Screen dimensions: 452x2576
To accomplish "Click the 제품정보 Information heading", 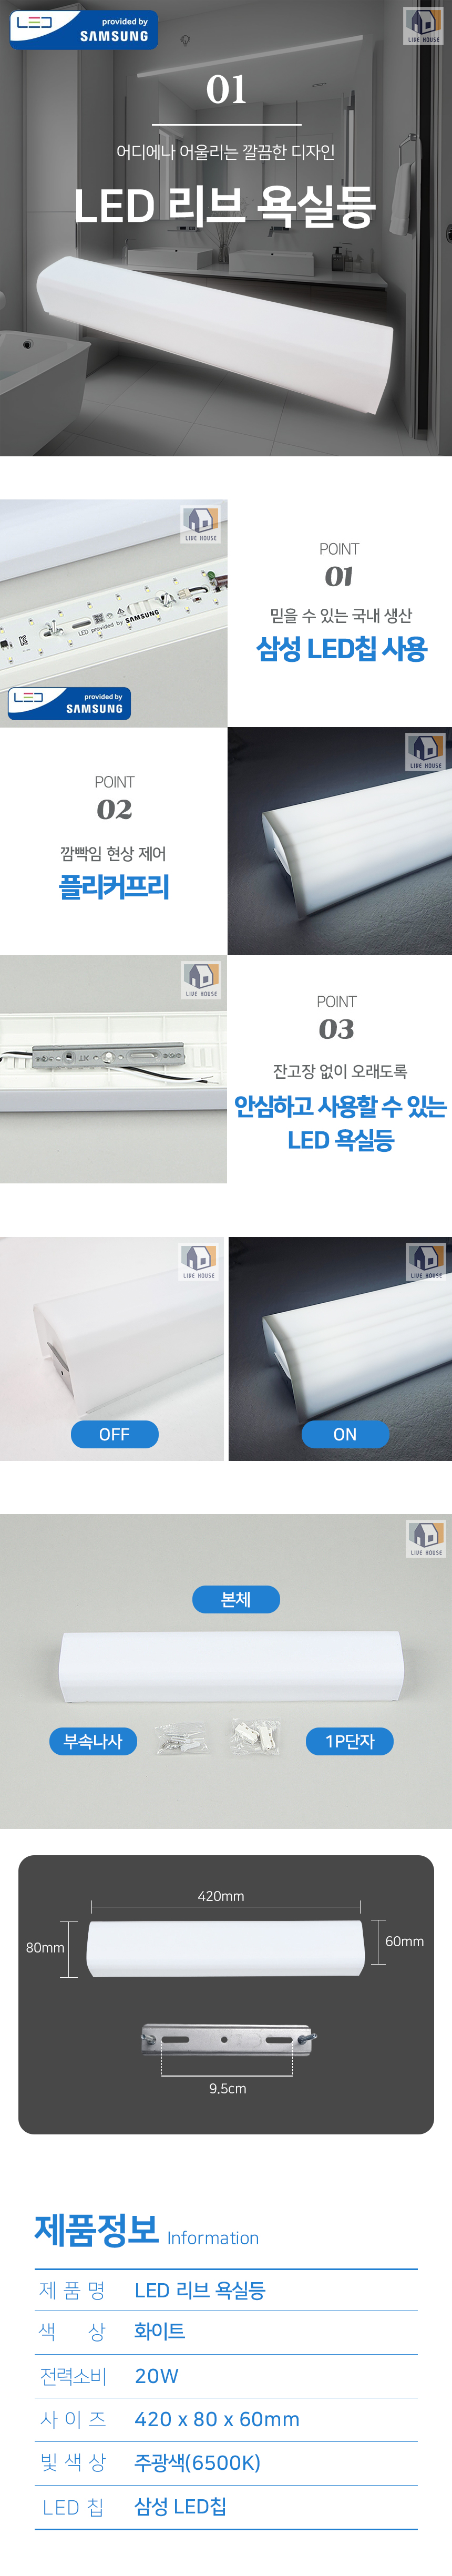I will coord(147,2231).
